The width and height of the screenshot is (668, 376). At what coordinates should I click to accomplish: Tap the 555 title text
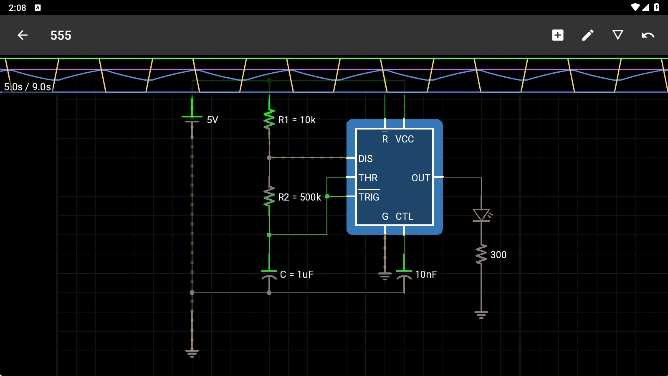[x=61, y=35]
